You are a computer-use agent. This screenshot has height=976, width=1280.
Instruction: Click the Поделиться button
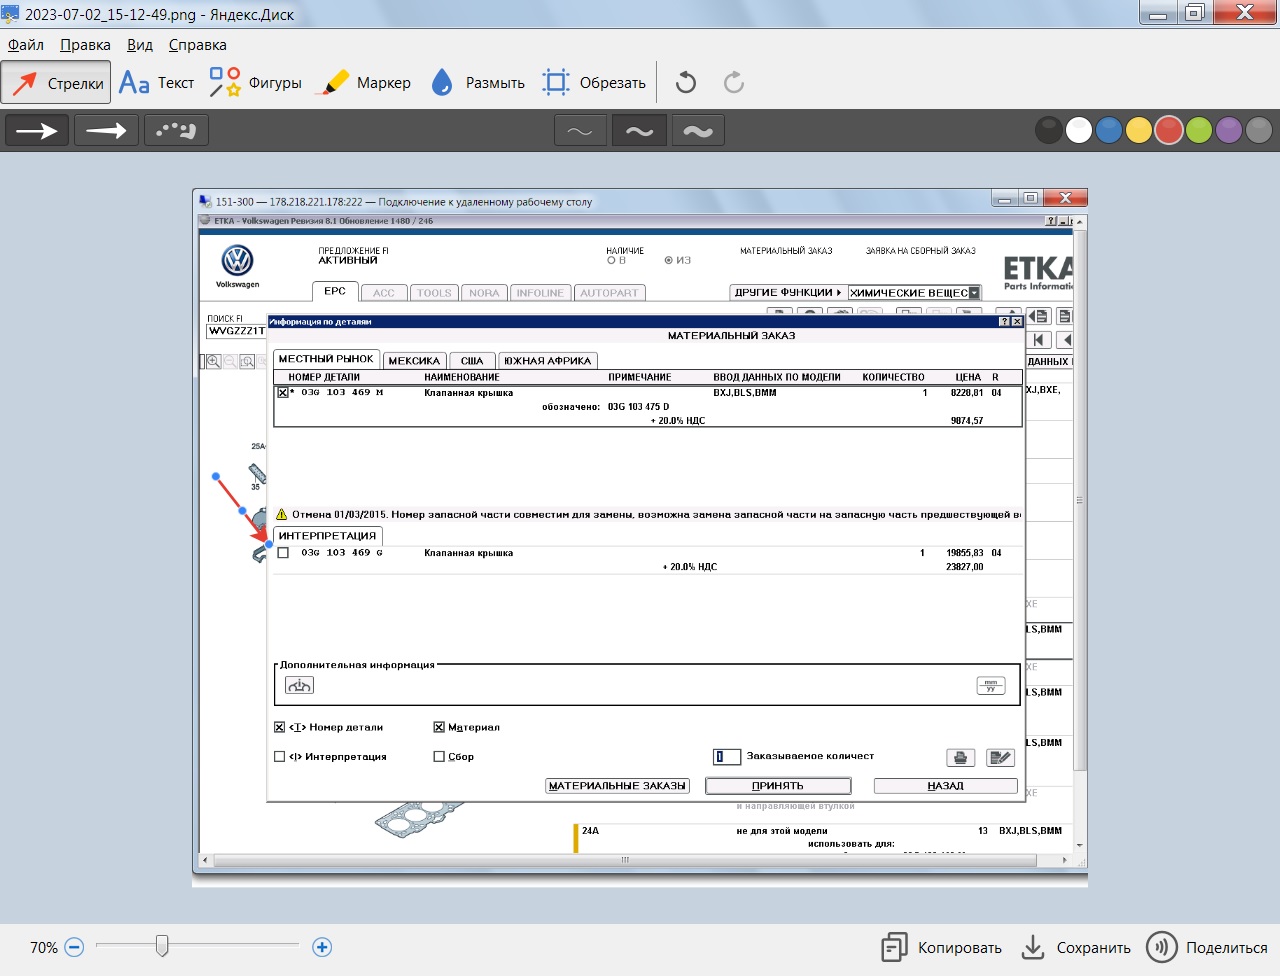pos(1207,948)
